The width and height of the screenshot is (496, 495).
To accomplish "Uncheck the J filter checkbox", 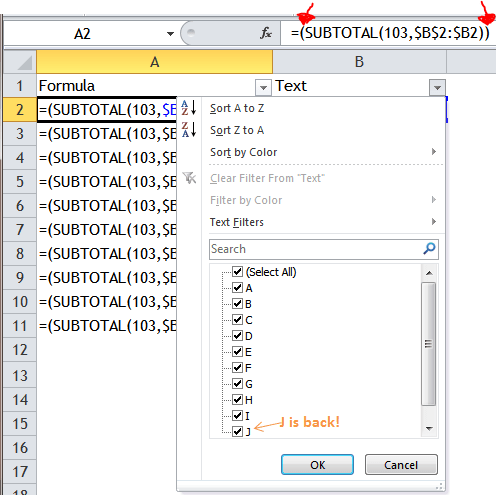I will pyautogui.click(x=237, y=432).
